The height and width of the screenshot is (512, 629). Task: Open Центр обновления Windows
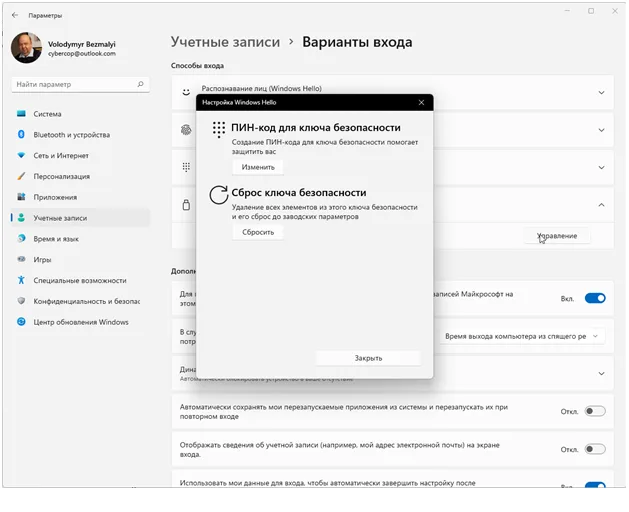[80, 322]
